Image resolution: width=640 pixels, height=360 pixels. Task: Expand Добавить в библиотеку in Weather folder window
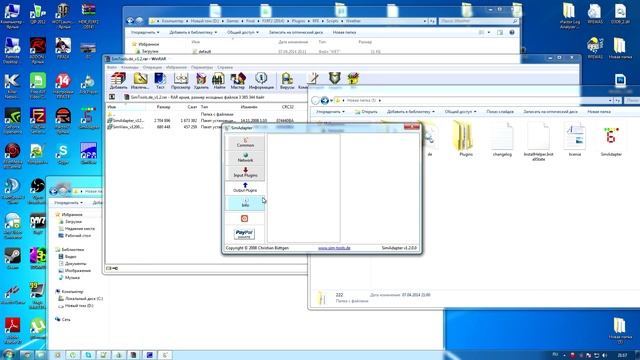[x=193, y=32]
